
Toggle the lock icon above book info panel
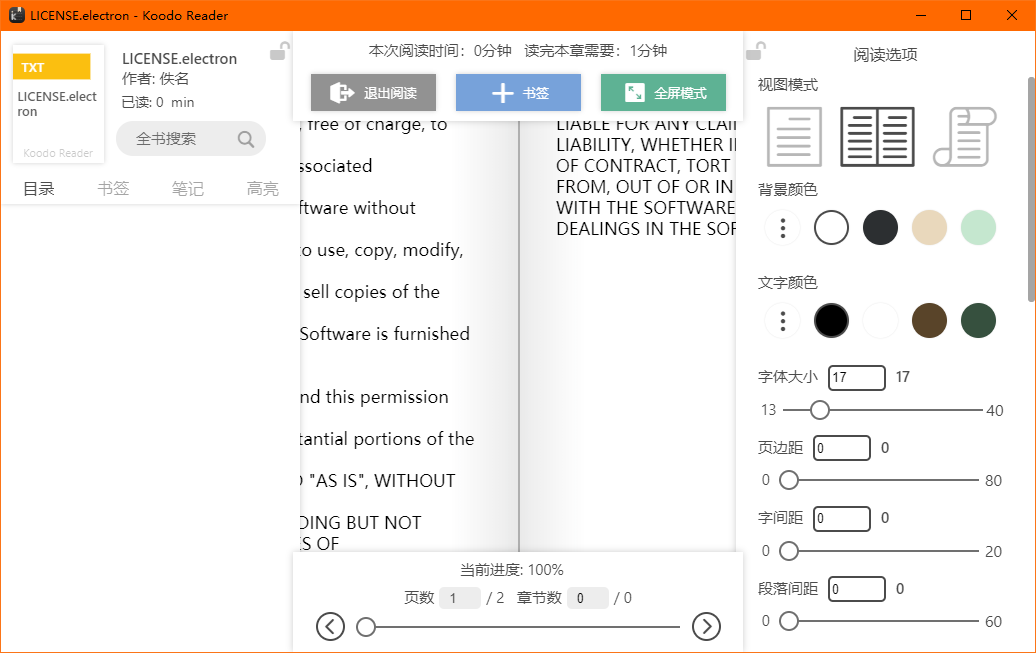280,50
